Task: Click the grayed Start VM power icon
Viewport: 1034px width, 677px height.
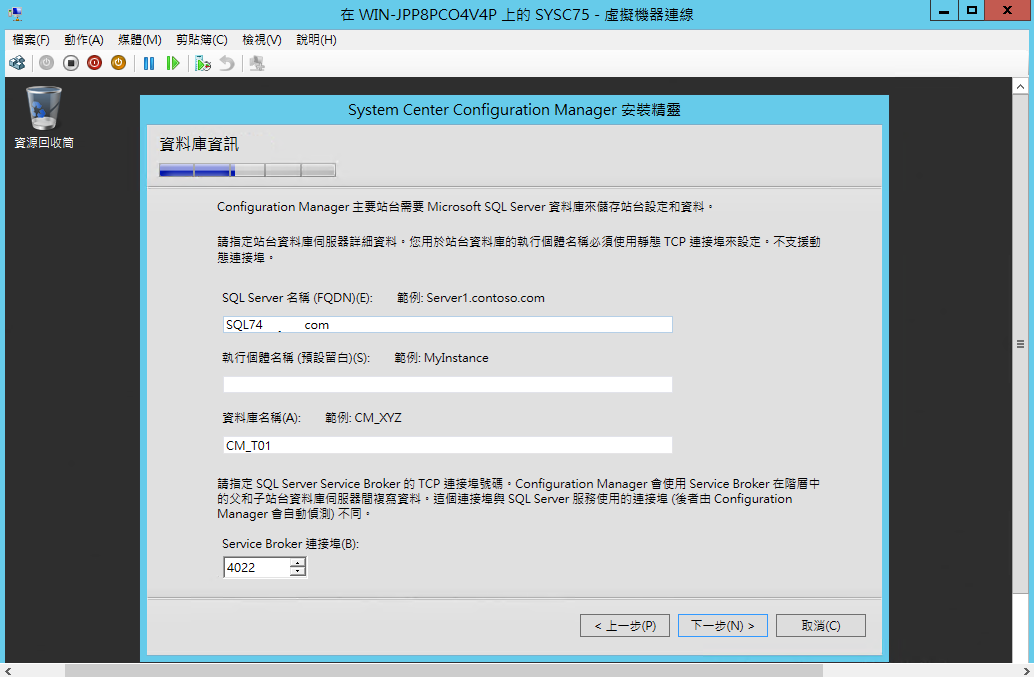Action: [x=46, y=63]
